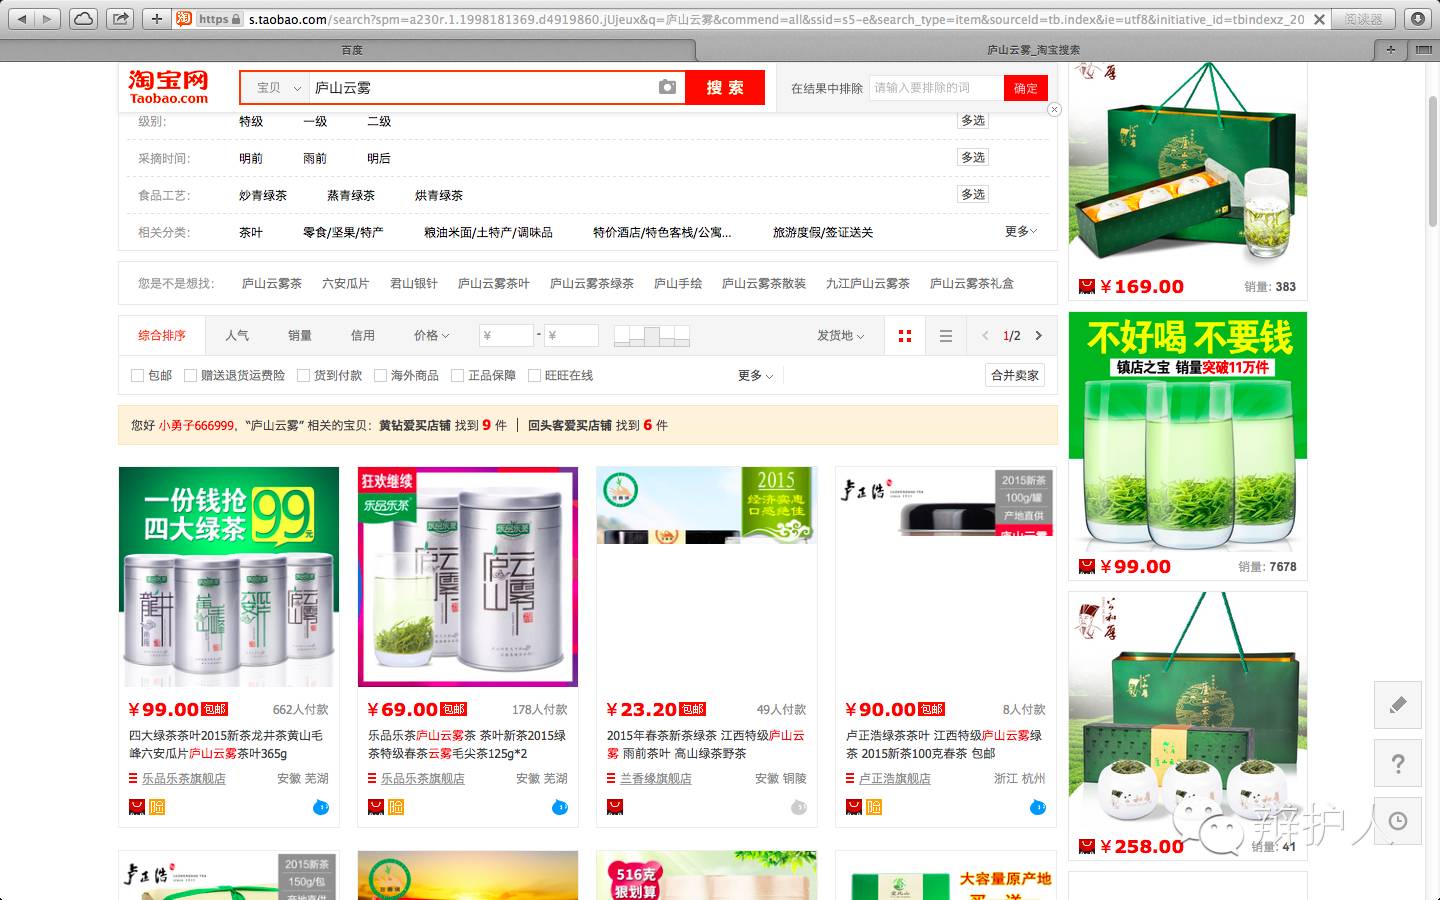1440x900 pixels.
Task: Open the iCloud tabs button
Action: point(84,19)
